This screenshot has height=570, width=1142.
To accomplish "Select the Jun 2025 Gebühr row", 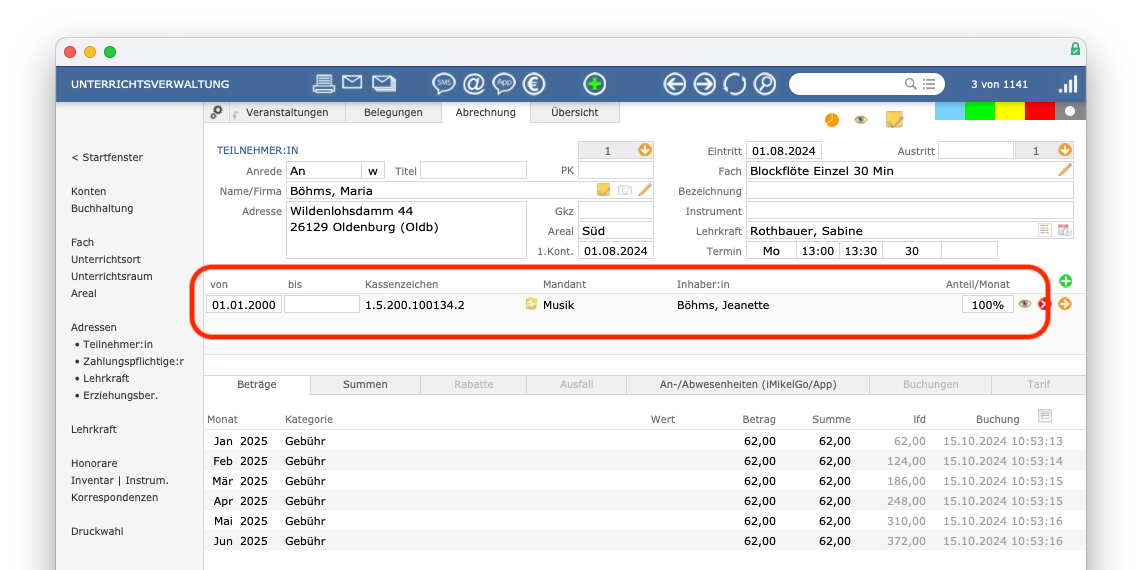I will pyautogui.click(x=644, y=541).
